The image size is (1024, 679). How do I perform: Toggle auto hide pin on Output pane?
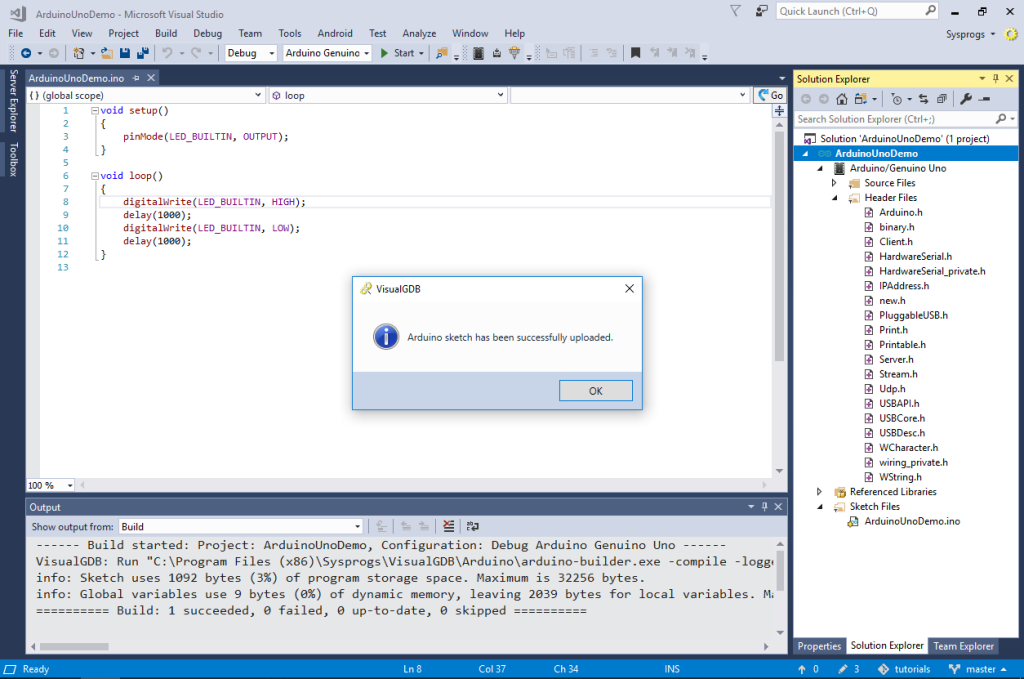click(765, 507)
